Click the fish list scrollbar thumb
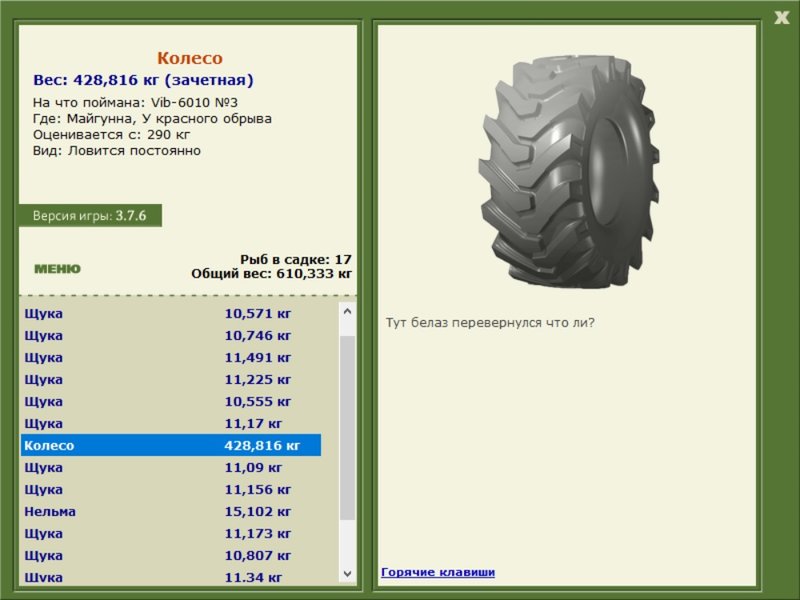Screen dimensions: 800x600 point(347,428)
